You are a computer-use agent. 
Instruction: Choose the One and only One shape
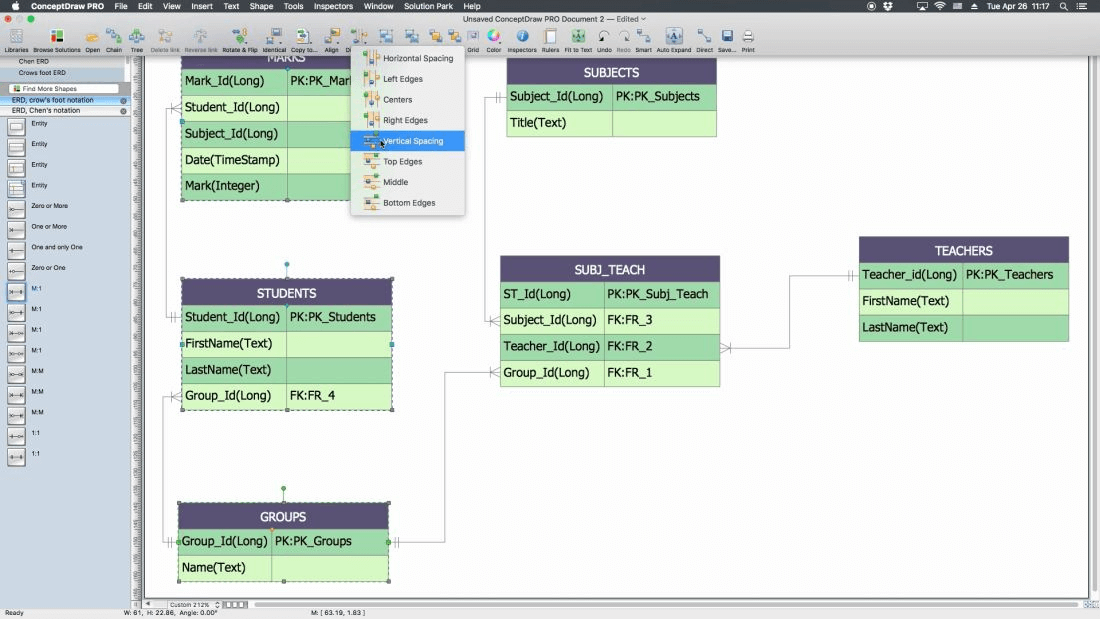(x=16, y=248)
